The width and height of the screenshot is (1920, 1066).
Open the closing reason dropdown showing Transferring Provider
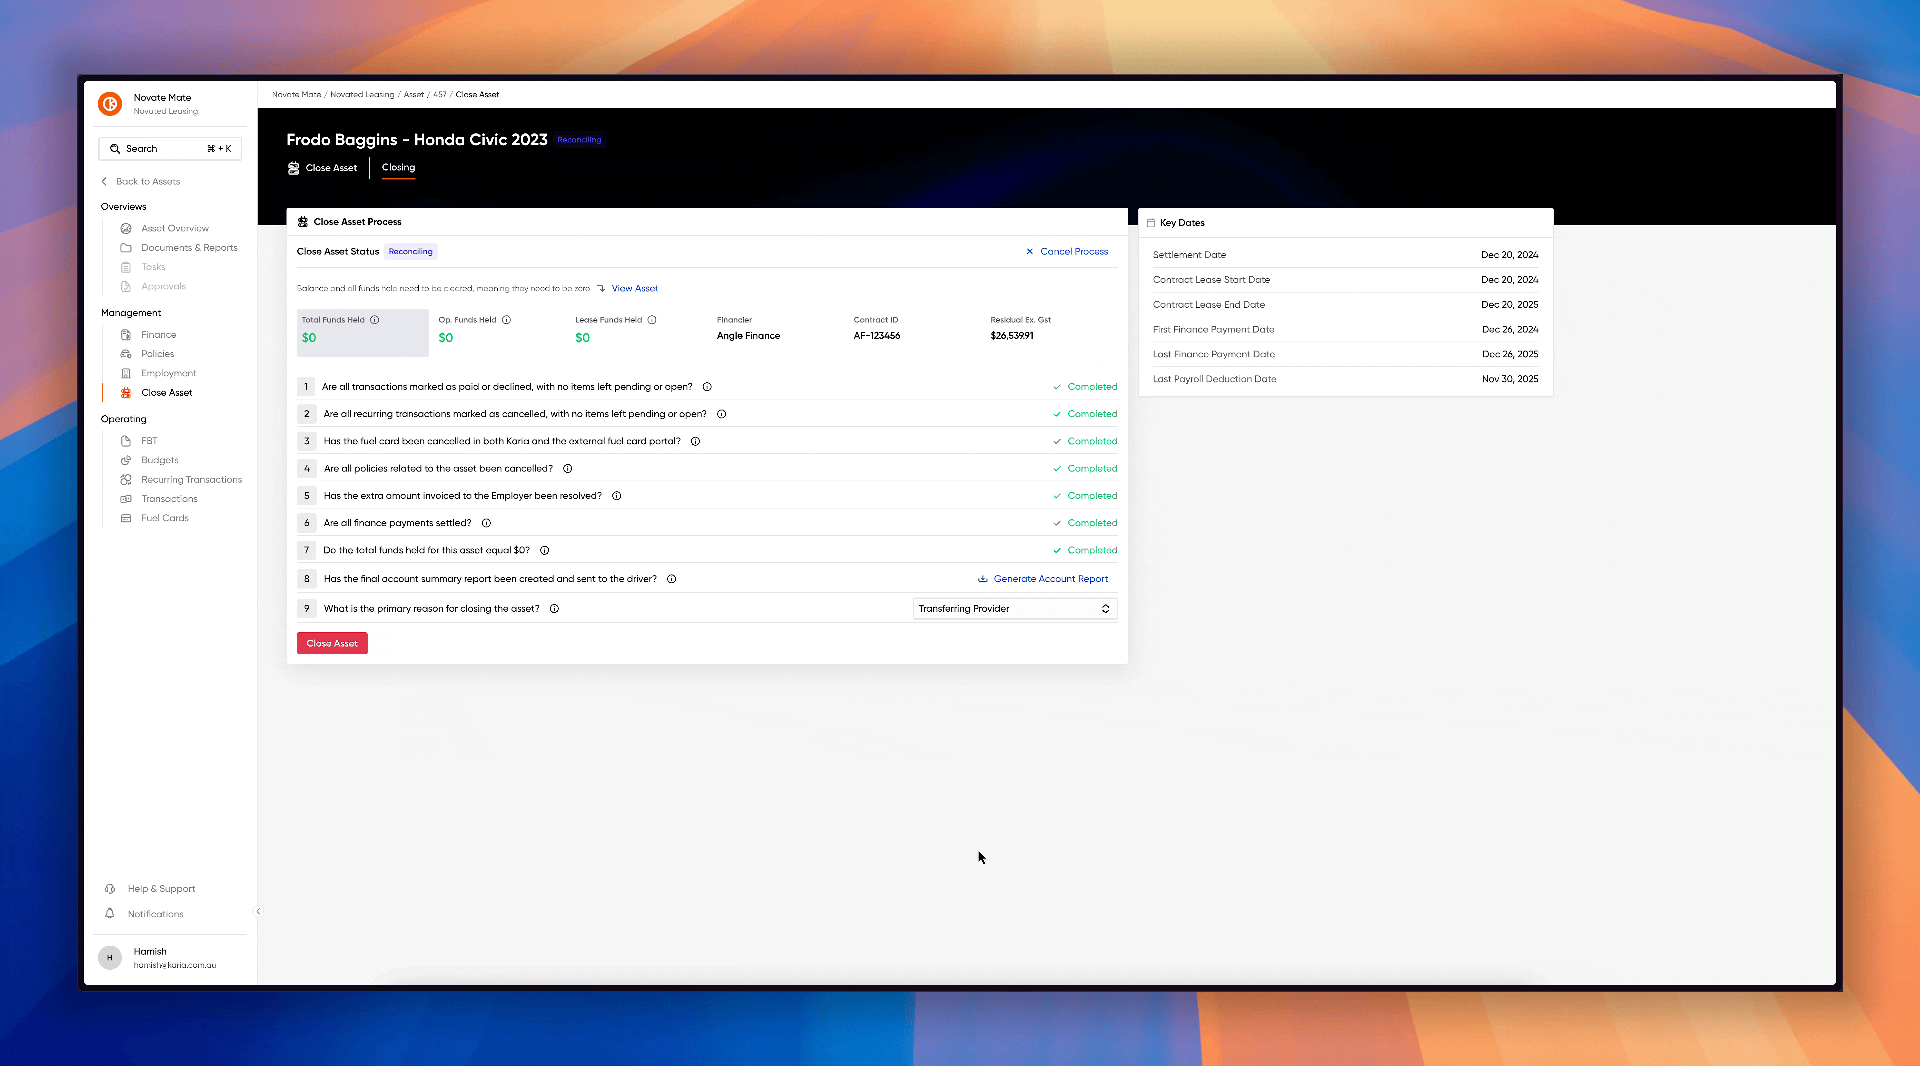click(1014, 609)
